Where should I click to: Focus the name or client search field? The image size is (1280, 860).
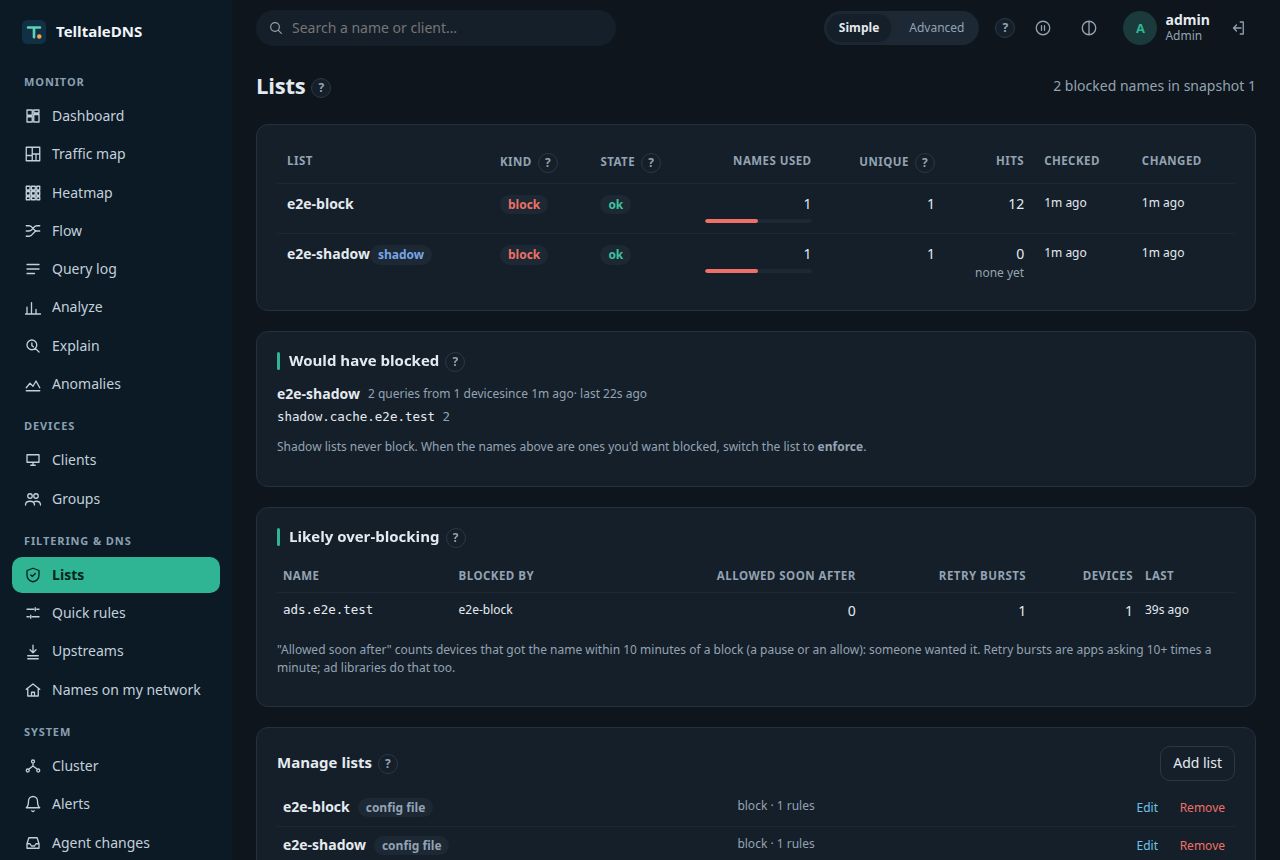[x=436, y=28]
